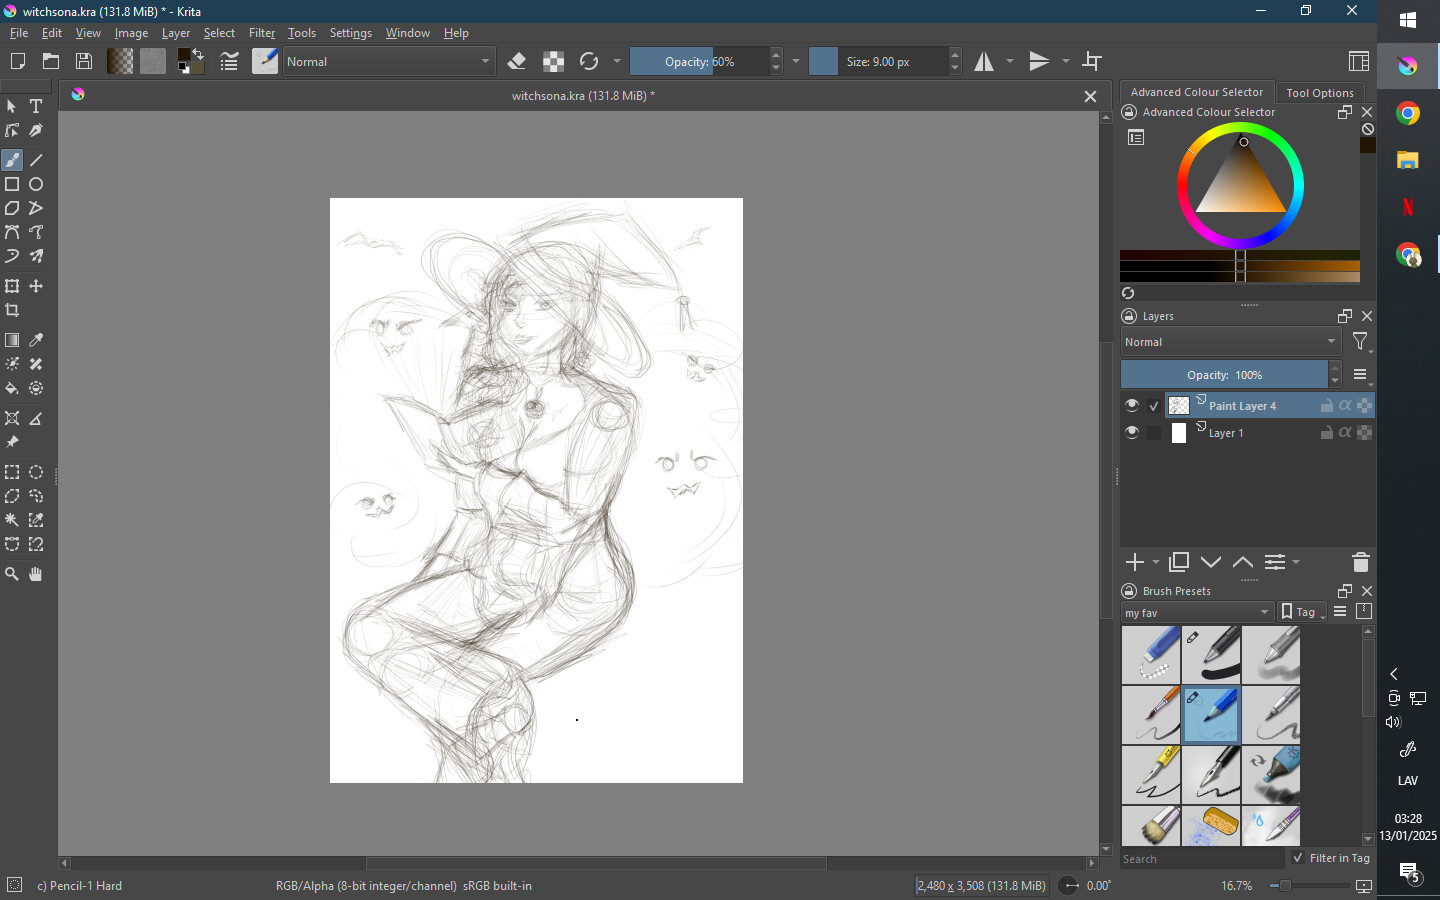The height and width of the screenshot is (900, 1440).
Task: Pick the Fill bucket tool
Action: 12,389
